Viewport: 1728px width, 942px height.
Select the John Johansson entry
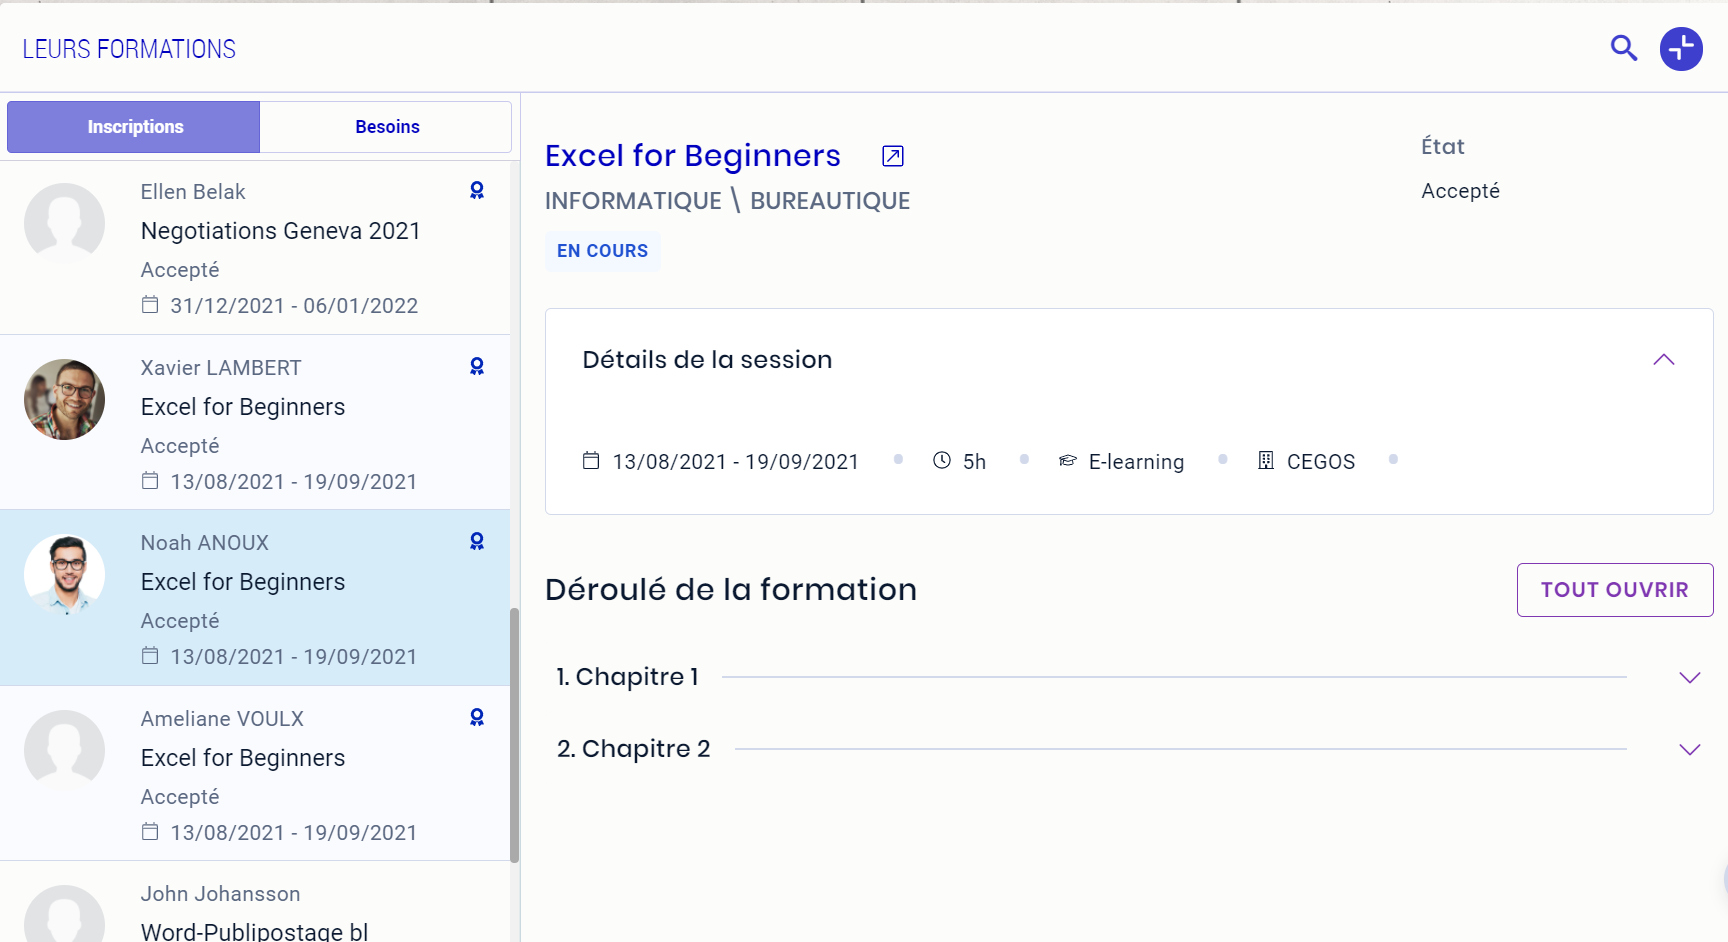[x=255, y=902]
